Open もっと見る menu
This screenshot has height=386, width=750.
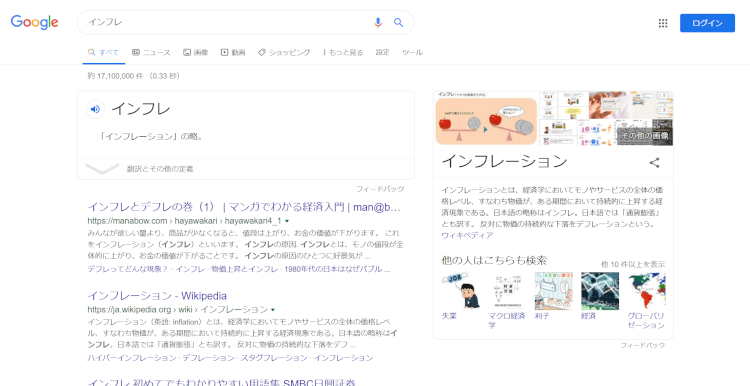tap(343, 53)
